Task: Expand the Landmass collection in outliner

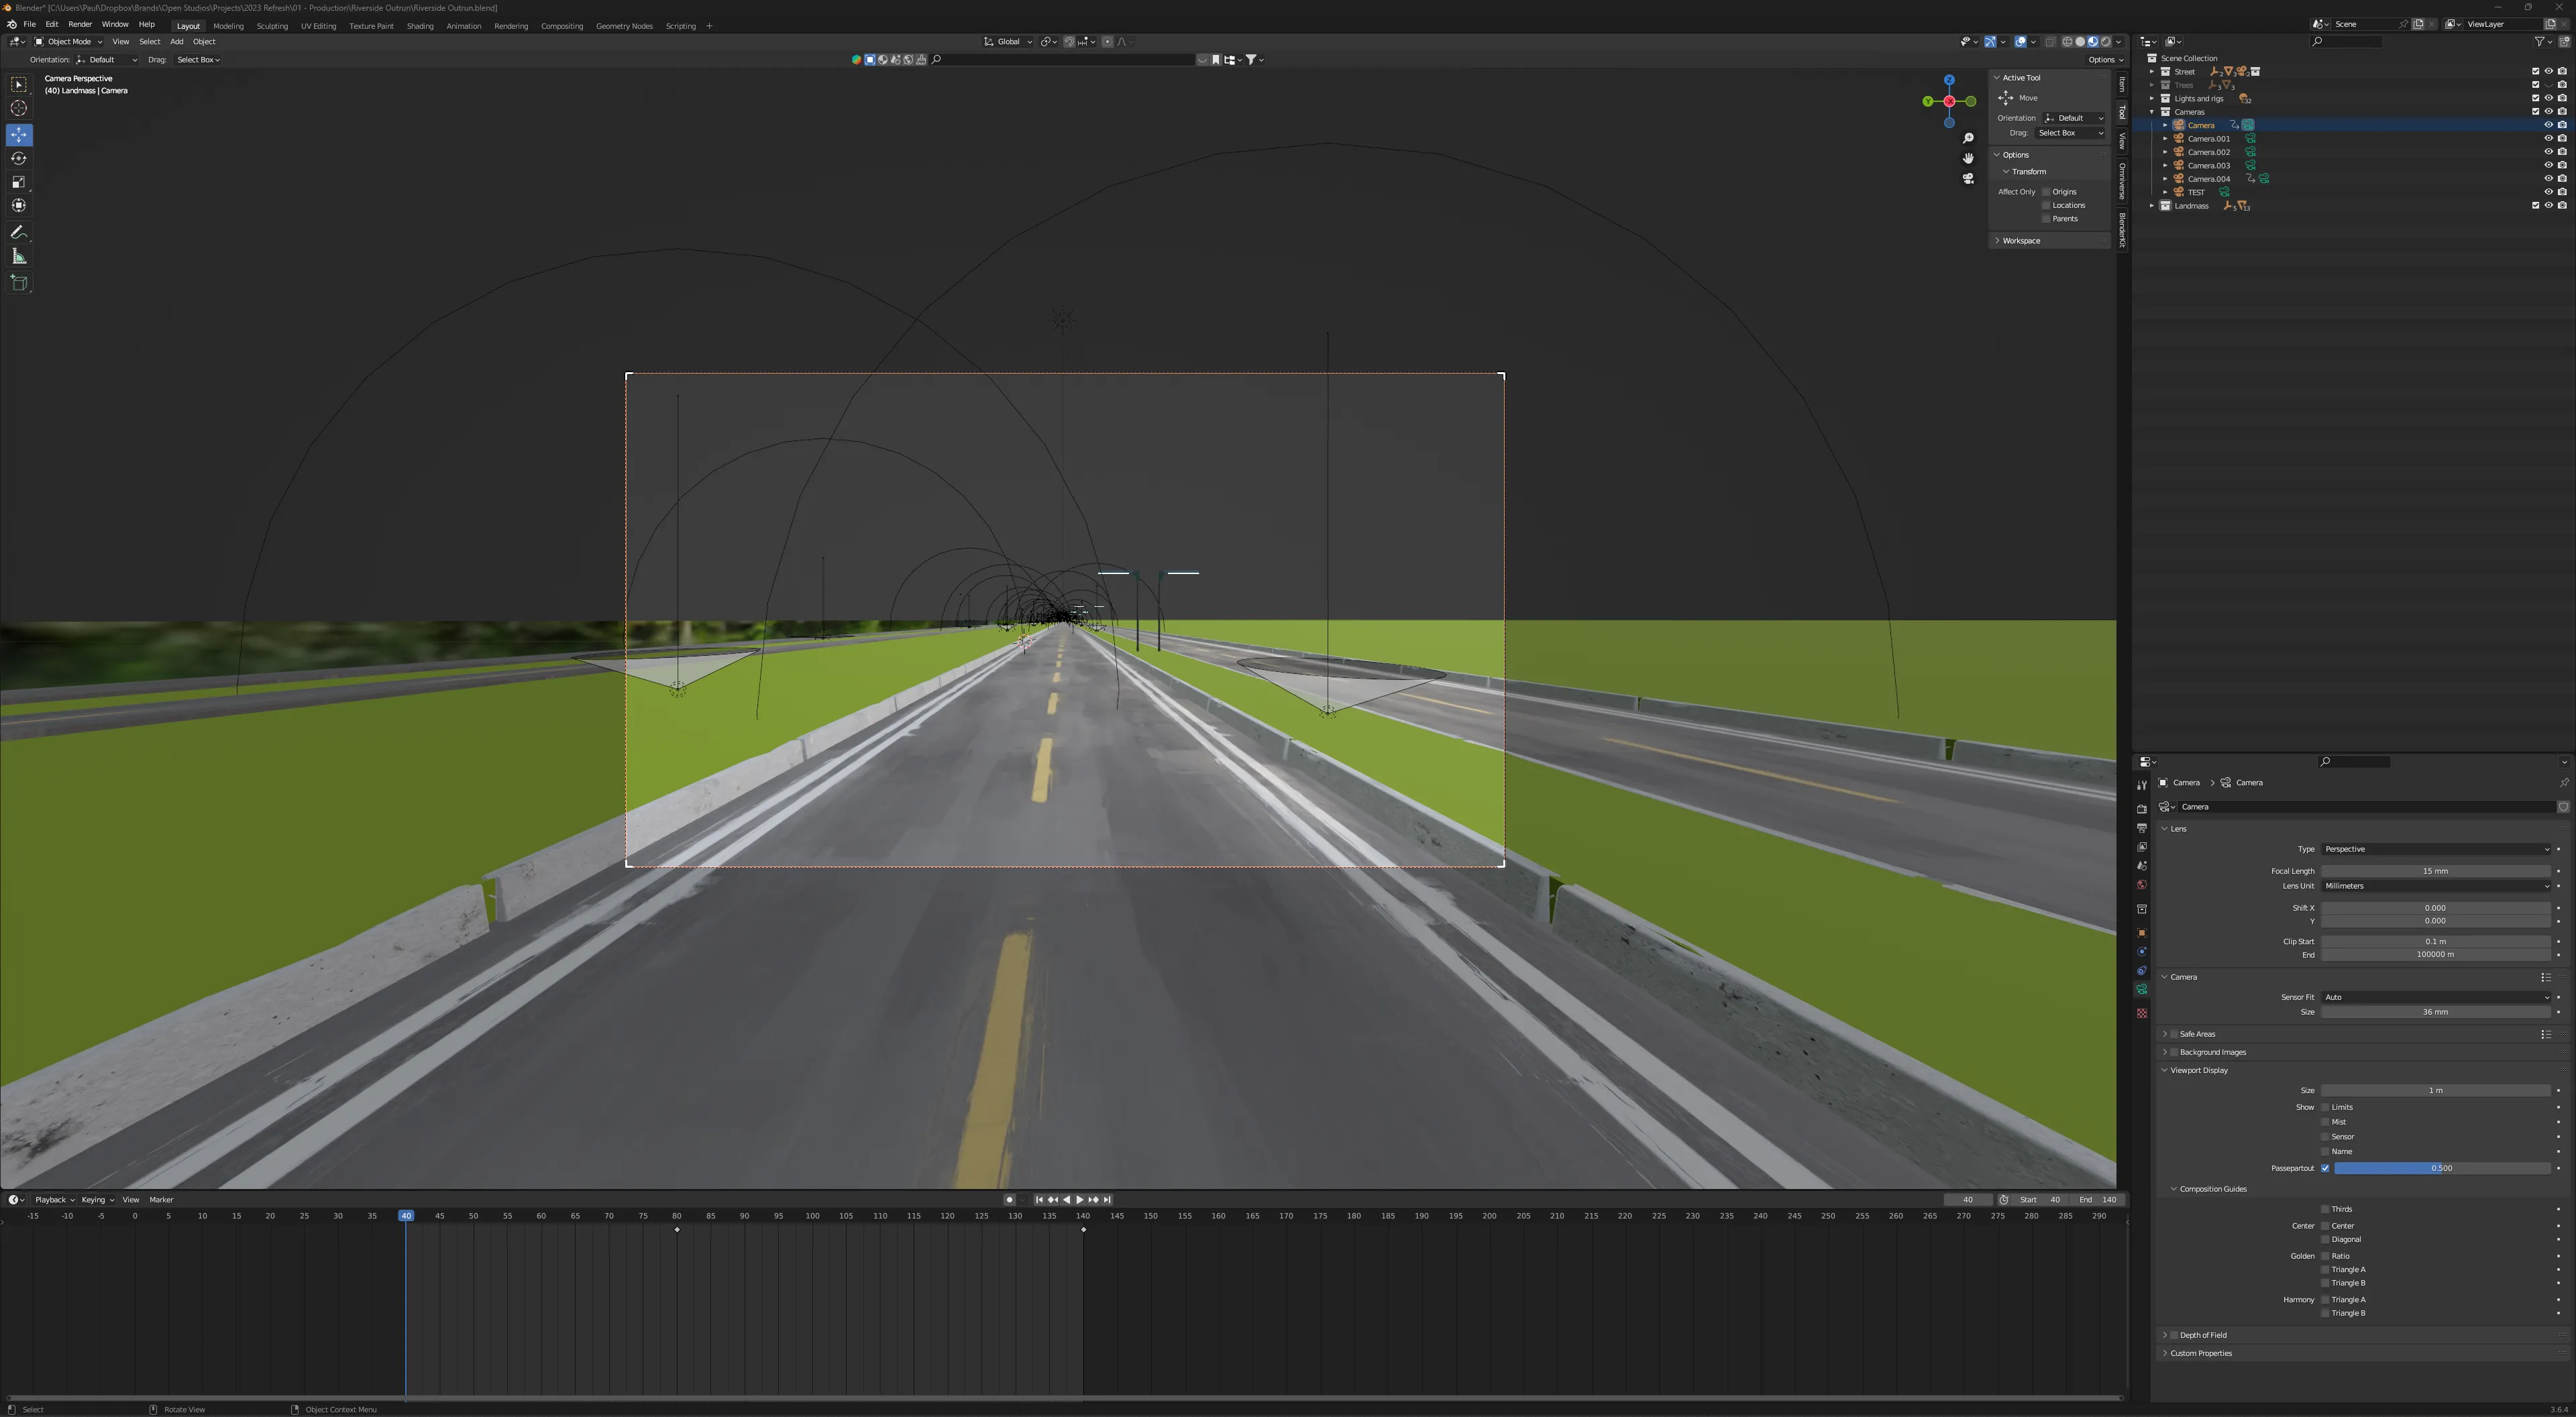Action: pos(2152,206)
